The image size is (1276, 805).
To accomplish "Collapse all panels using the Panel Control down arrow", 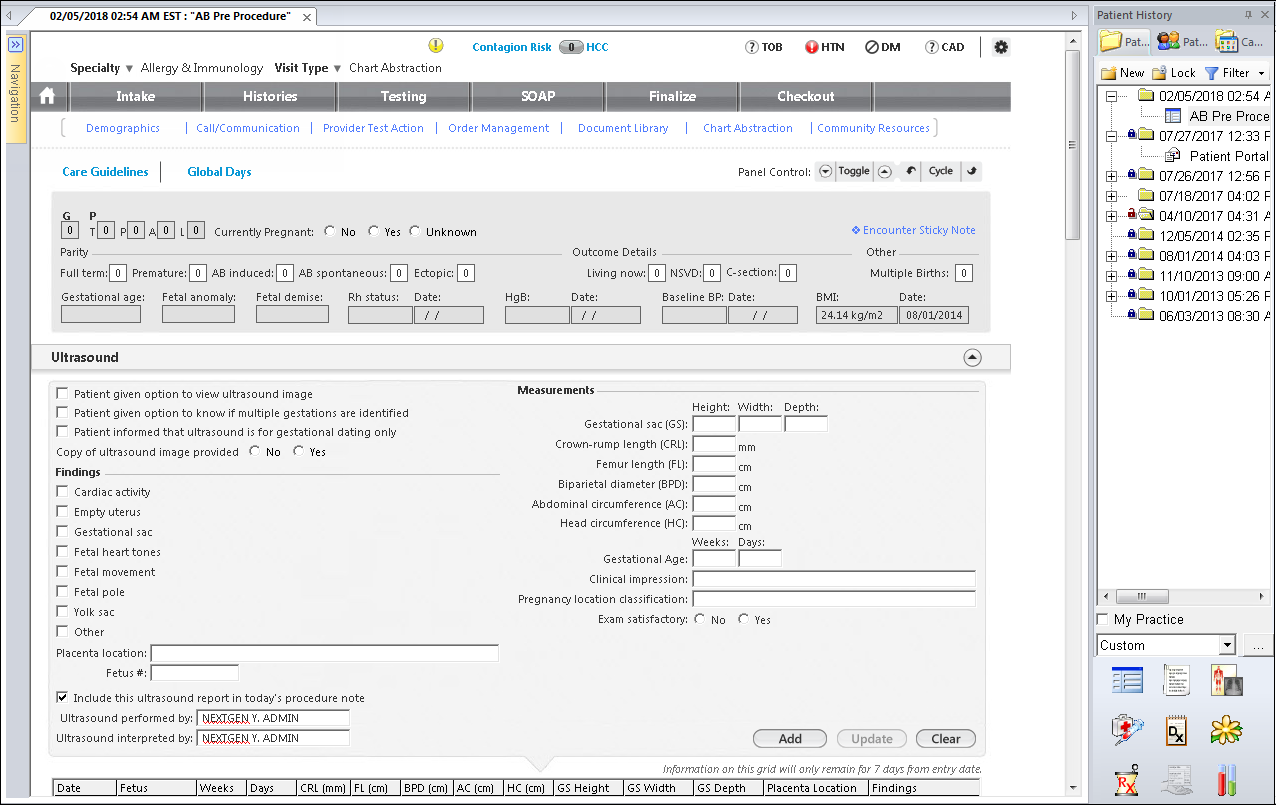I will pos(825,171).
